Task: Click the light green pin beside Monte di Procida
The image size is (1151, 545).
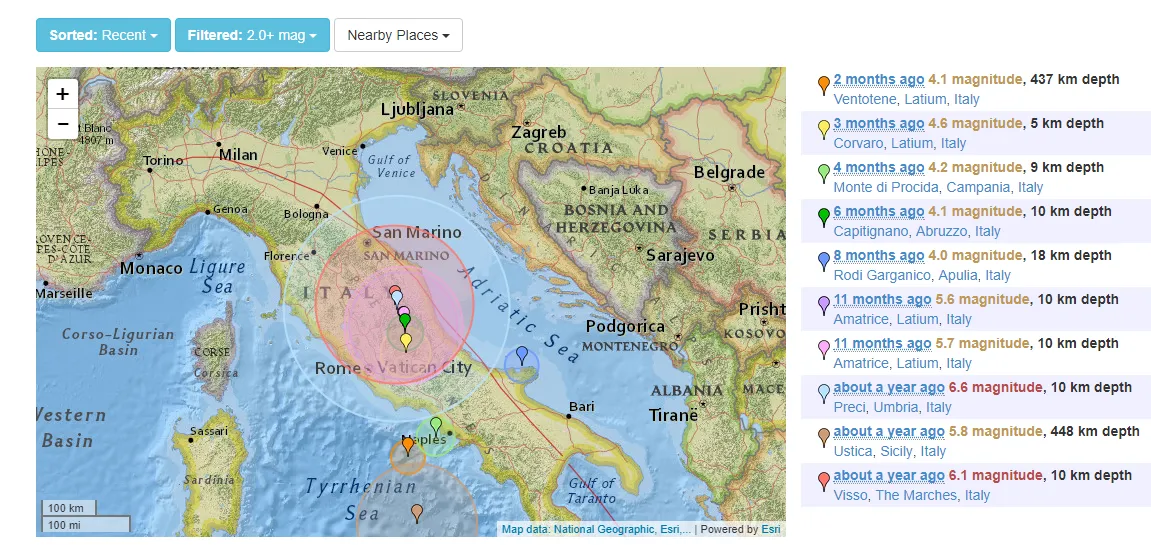Action: point(824,173)
